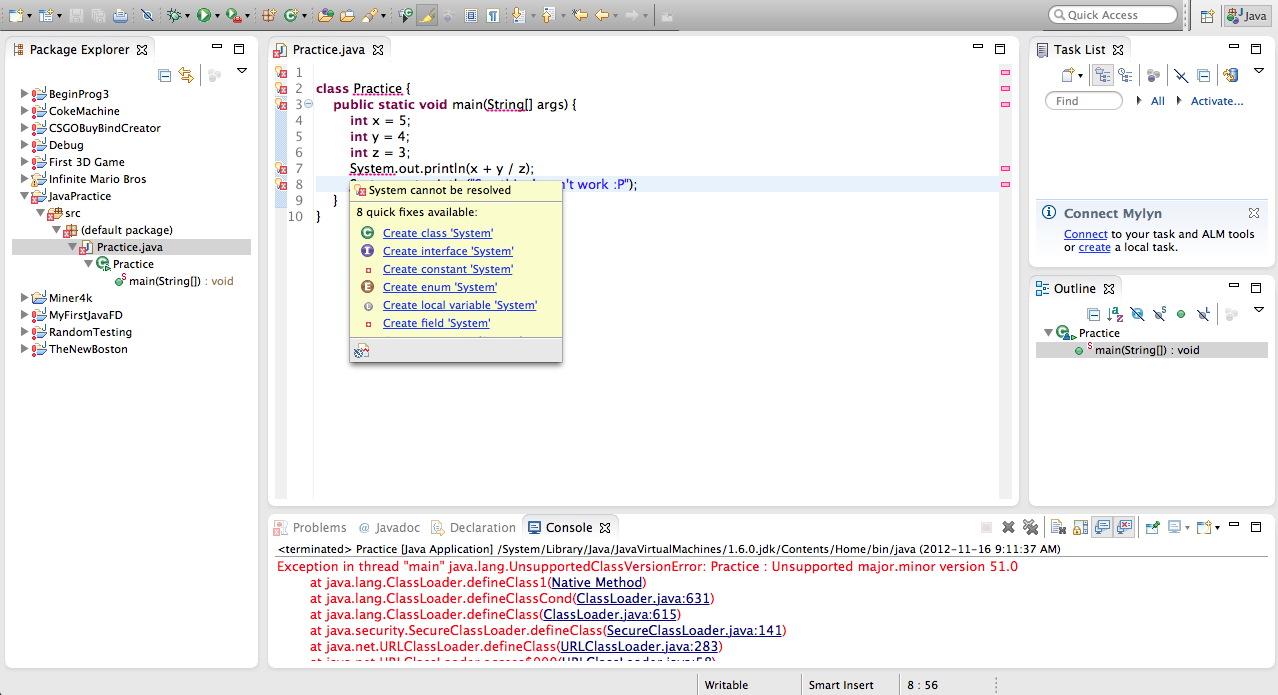Viewport: 1278px width, 695px height.
Task: Open Package Explorer view menu triangle
Action: (241, 71)
